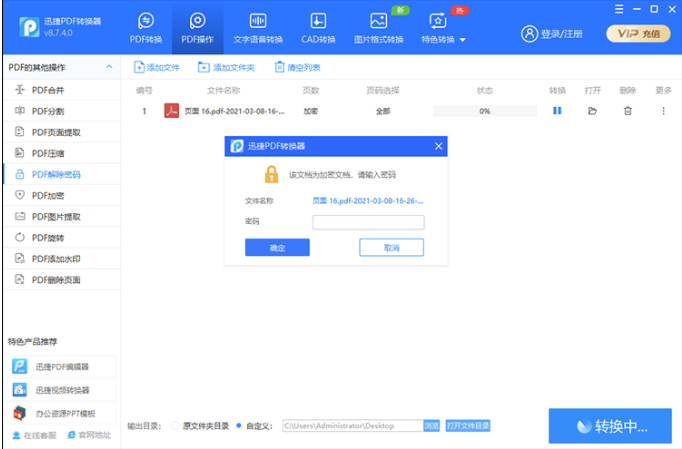
Task: Click the 登录/注册 user icon
Action: [529, 34]
